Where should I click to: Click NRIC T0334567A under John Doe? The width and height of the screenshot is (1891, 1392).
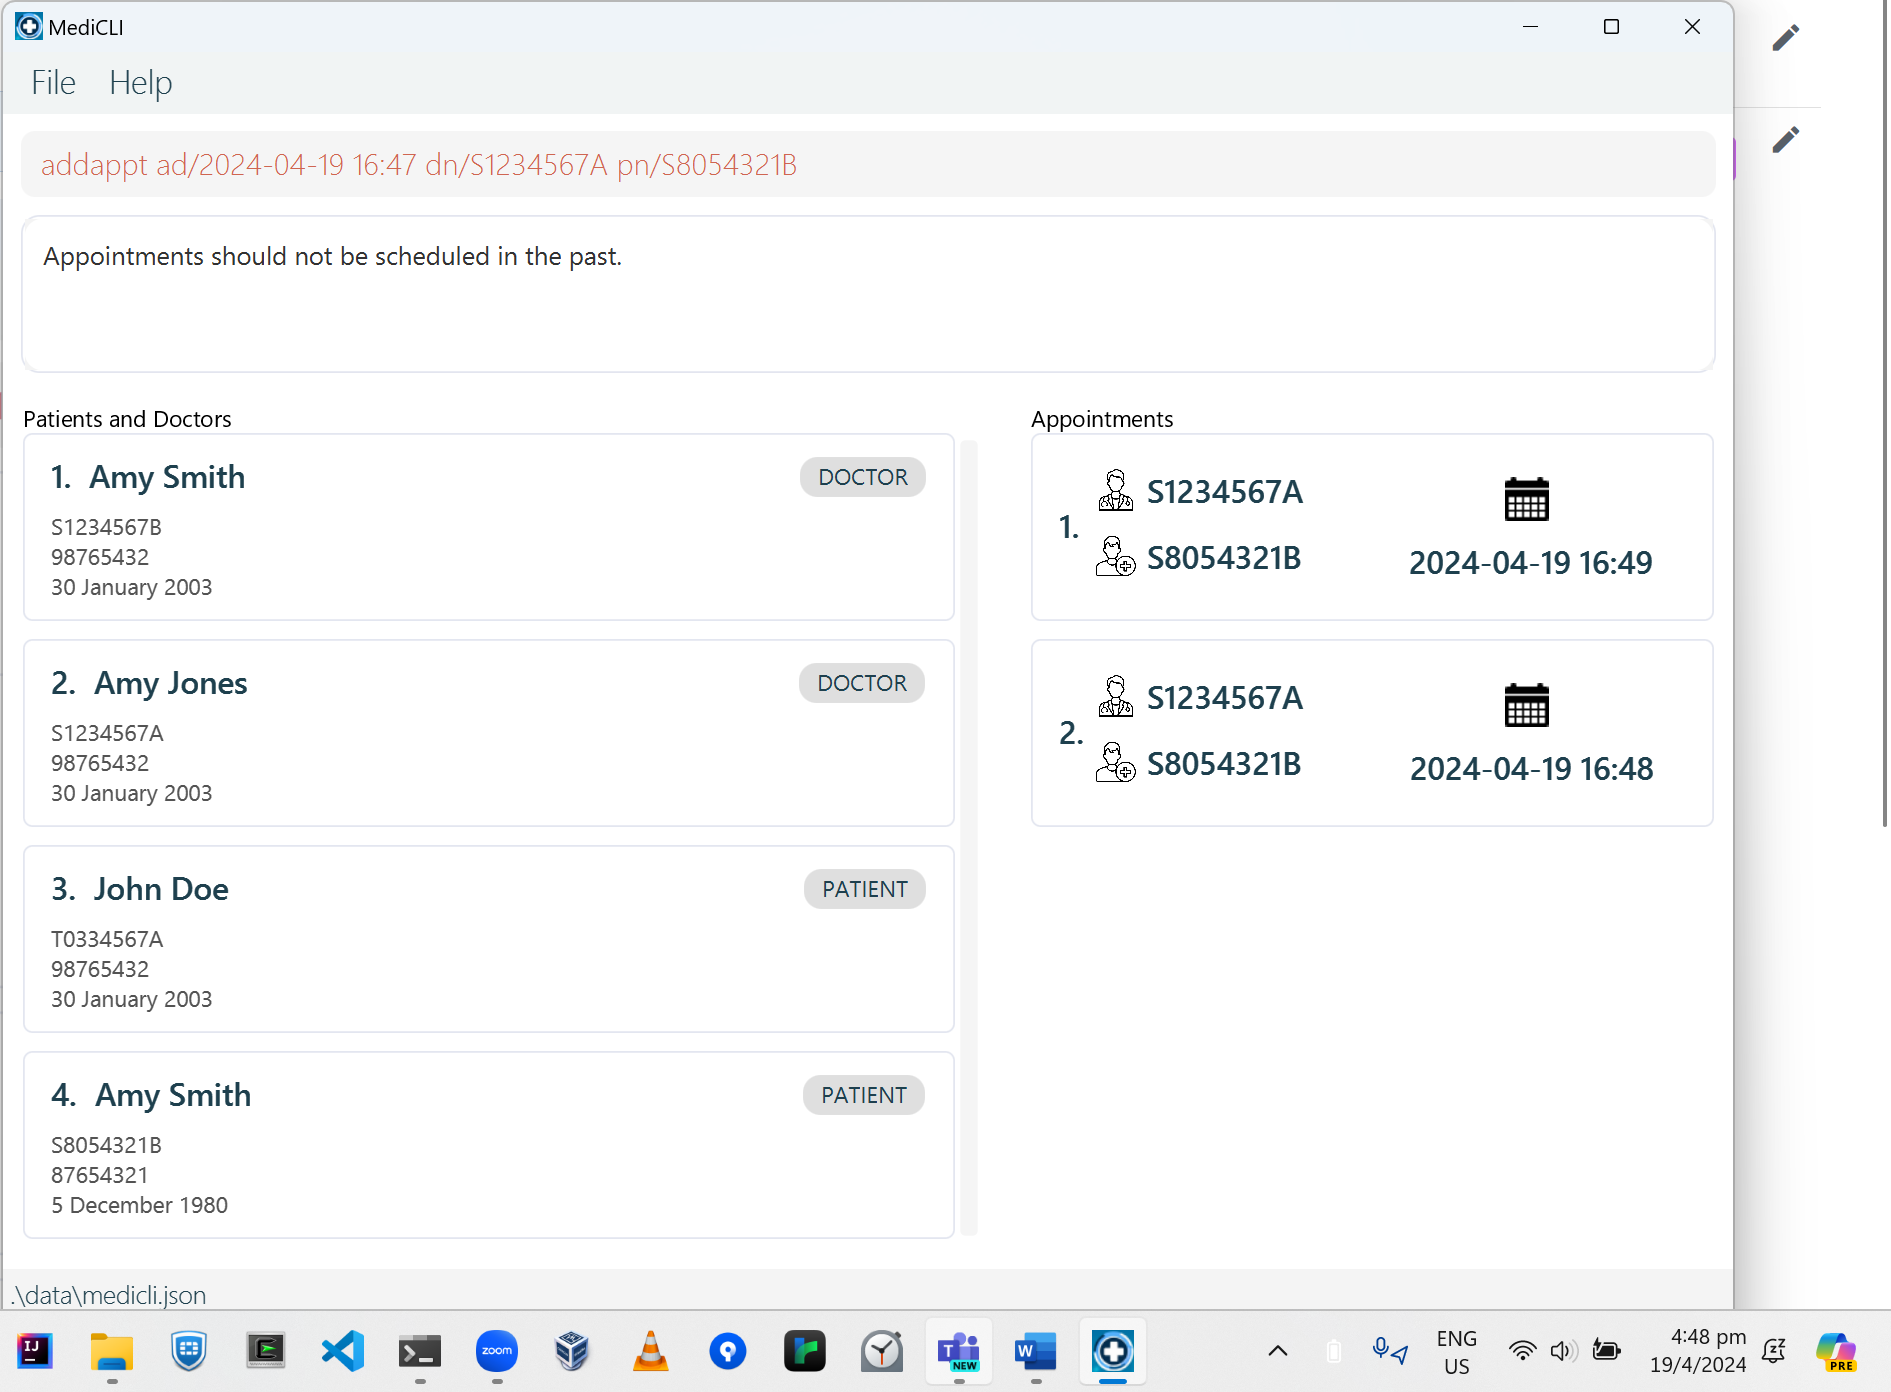click(107, 939)
